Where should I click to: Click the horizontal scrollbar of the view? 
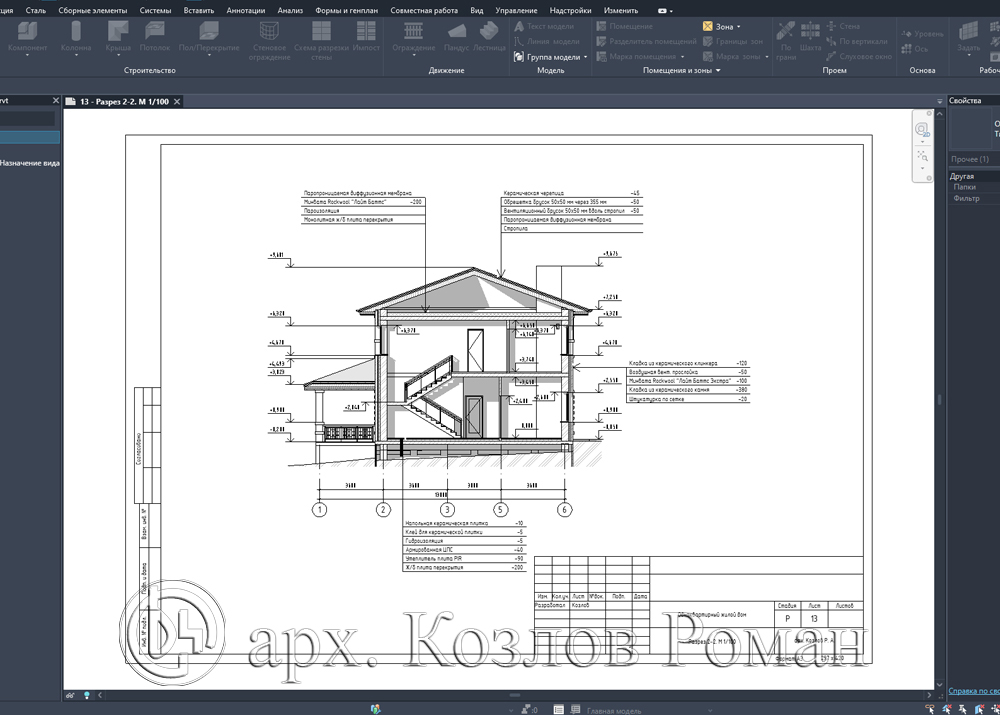(x=514, y=695)
